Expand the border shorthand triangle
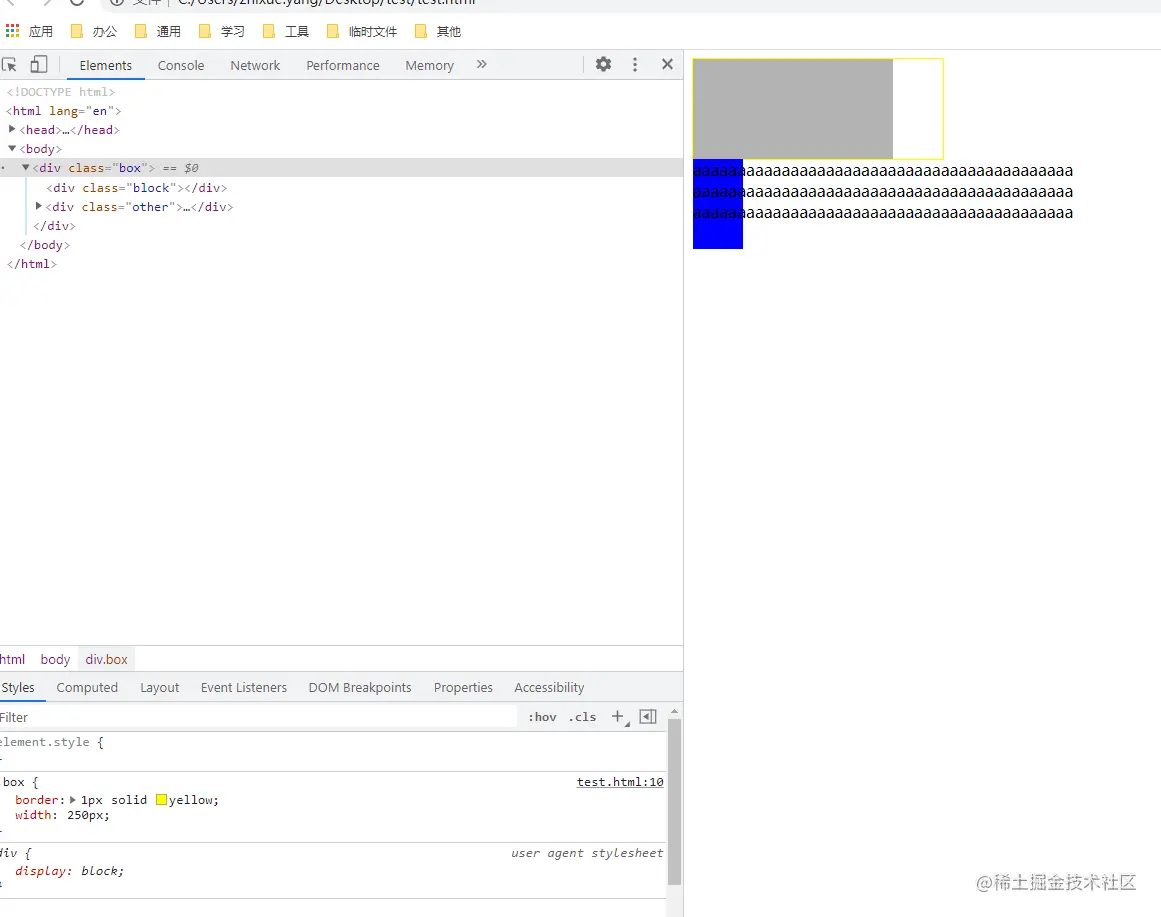Image resolution: width=1161 pixels, height=917 pixels. 73,800
